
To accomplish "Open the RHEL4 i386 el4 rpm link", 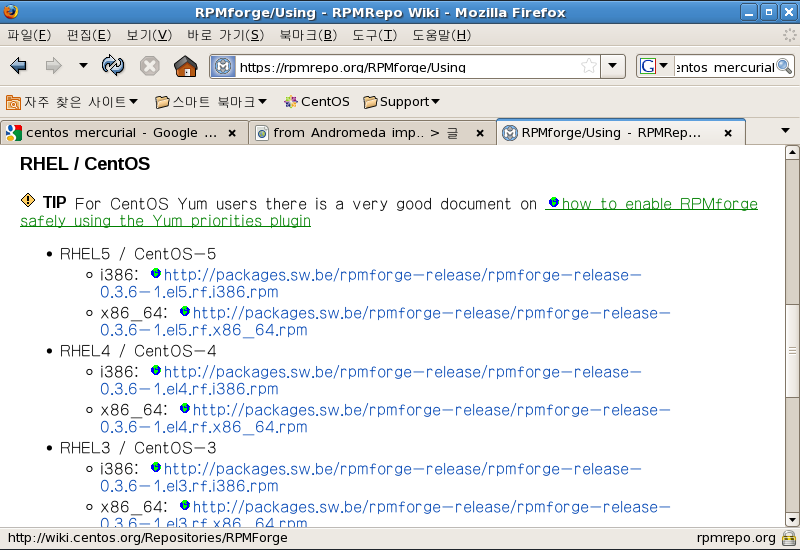I will tap(370, 380).
